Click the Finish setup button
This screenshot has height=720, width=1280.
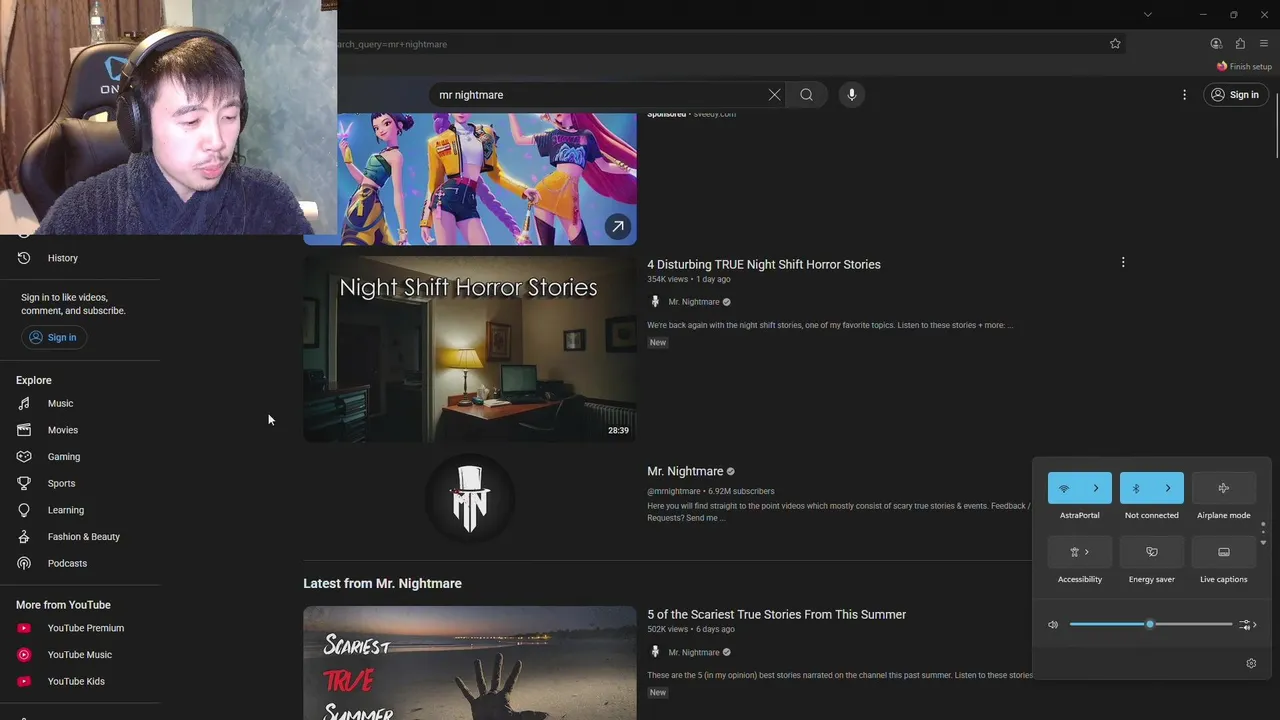[1245, 67]
